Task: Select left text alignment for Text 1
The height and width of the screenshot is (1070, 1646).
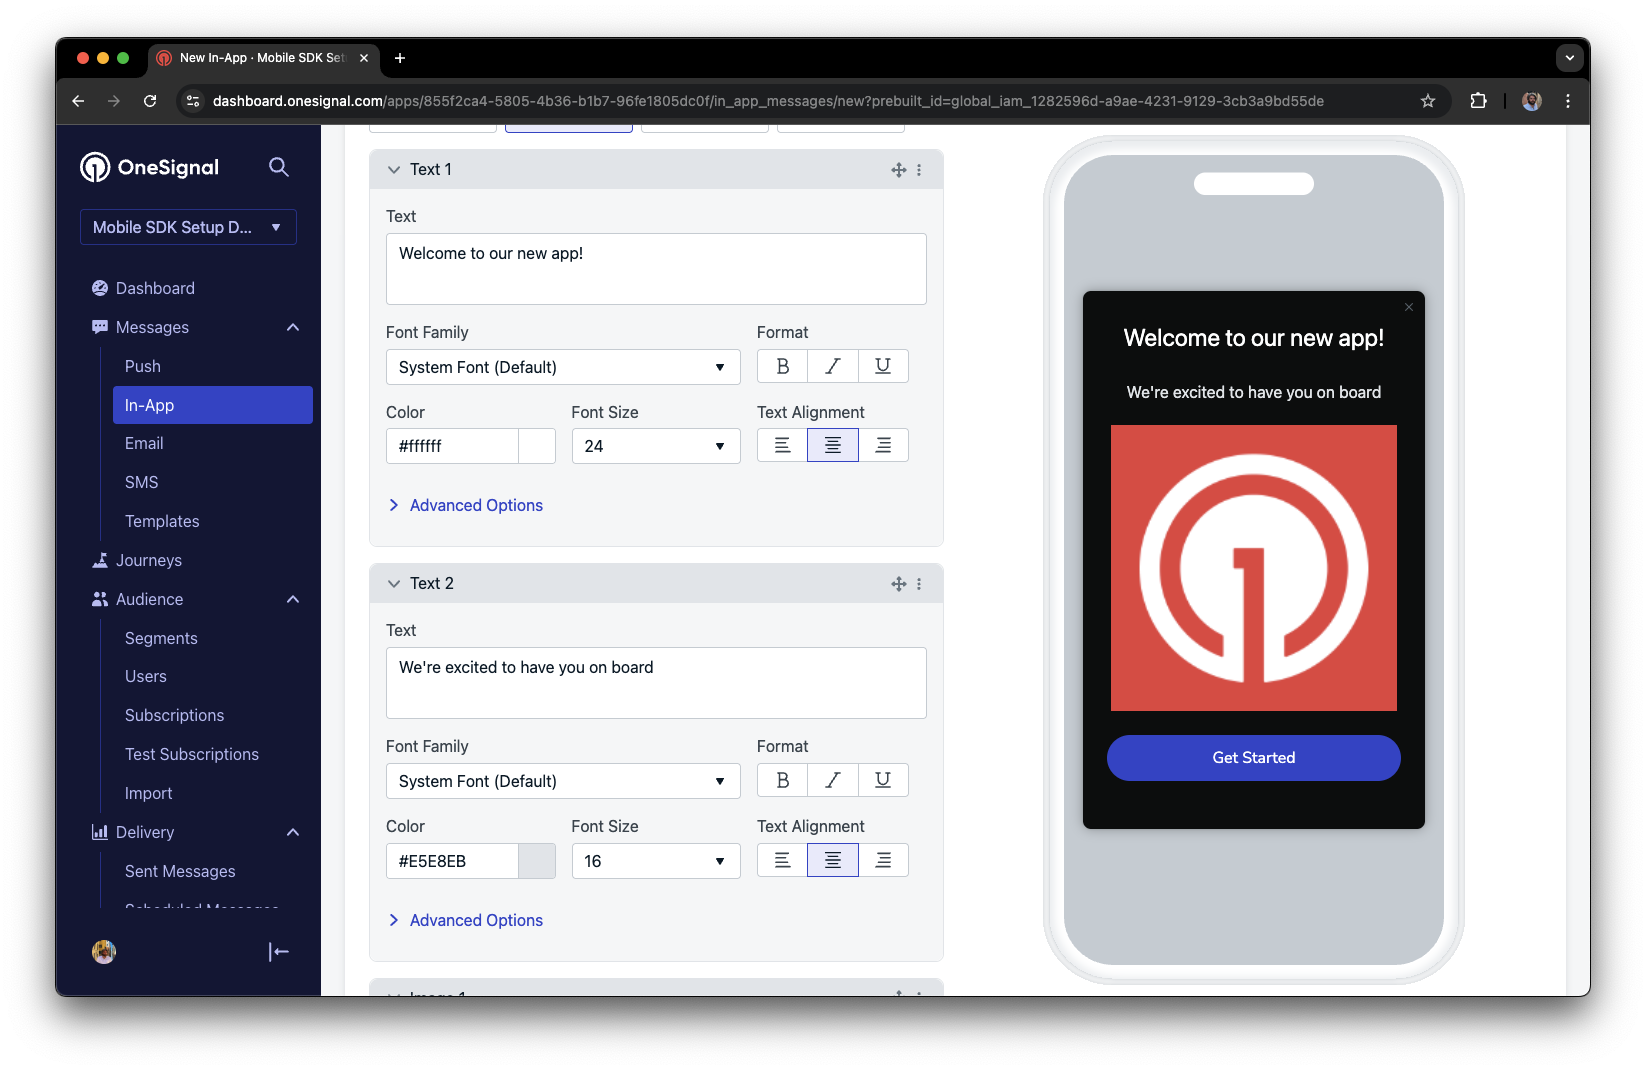Action: [x=783, y=445]
